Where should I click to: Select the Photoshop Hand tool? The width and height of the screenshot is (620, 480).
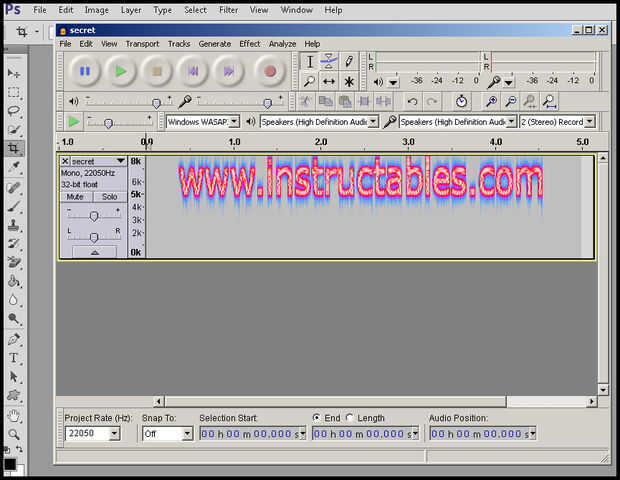[x=14, y=416]
